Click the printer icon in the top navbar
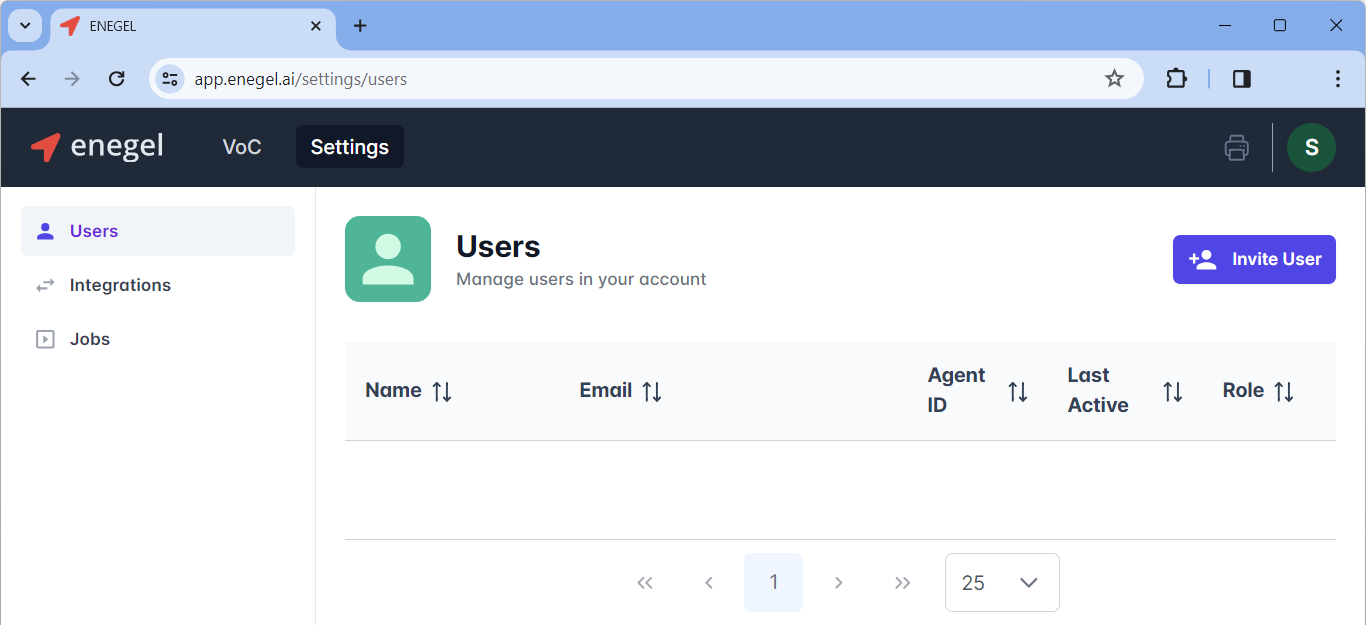Screen dimensions: 1368x625 [1236, 147]
